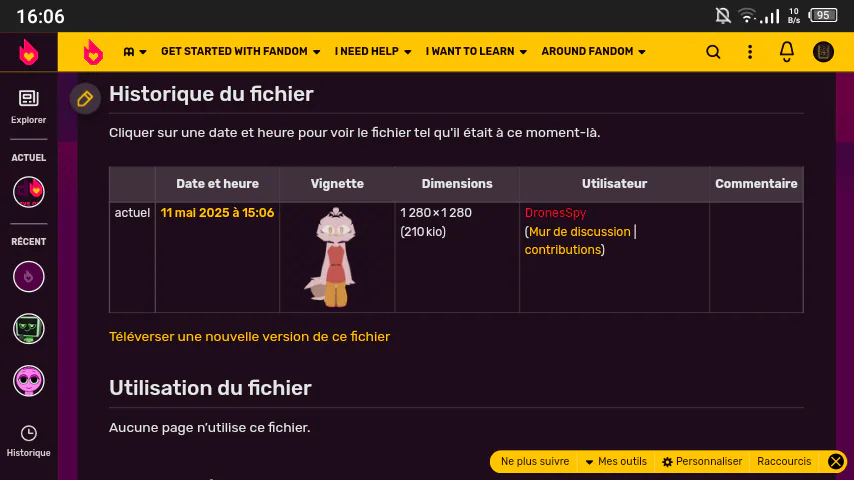This screenshot has width=854, height=480.
Task: Click the Utilisateur column header
Action: [x=614, y=184]
